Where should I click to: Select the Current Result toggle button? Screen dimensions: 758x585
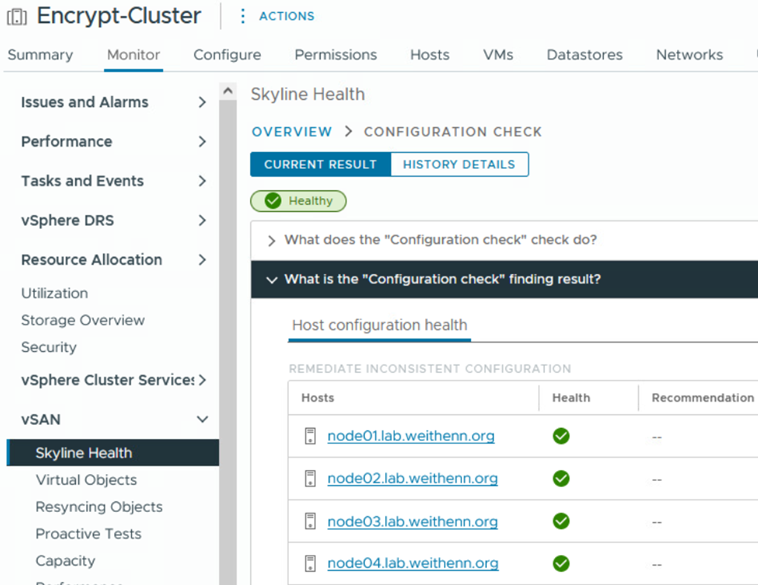tap(321, 164)
